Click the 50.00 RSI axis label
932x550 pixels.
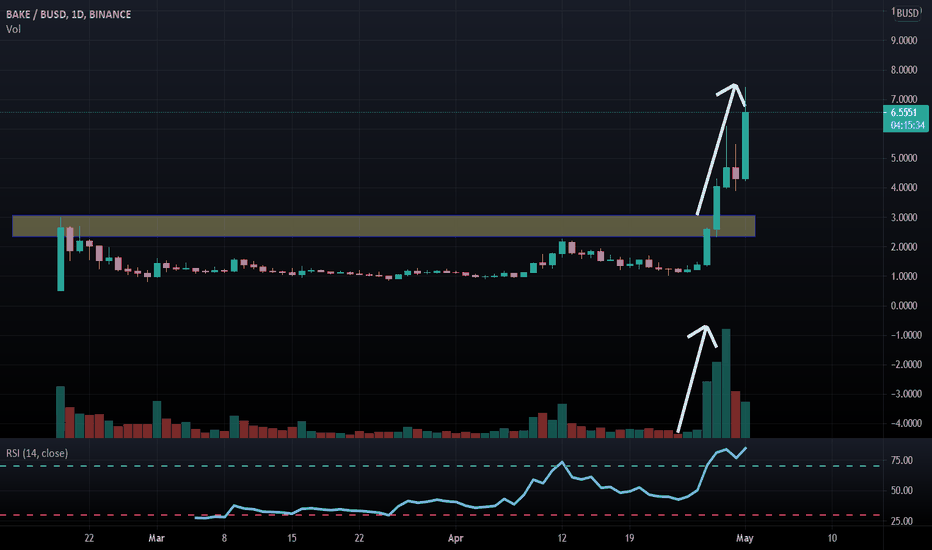(x=901, y=491)
